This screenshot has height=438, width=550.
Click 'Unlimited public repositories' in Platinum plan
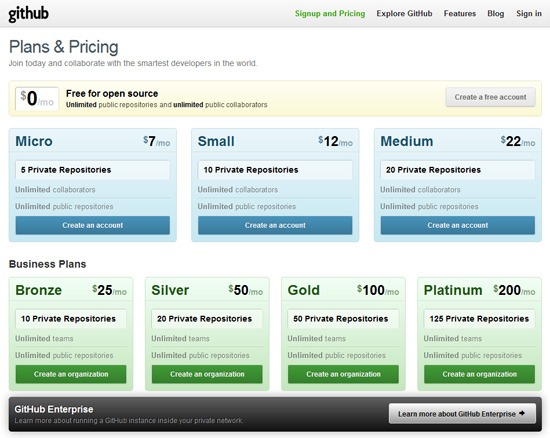473,356
